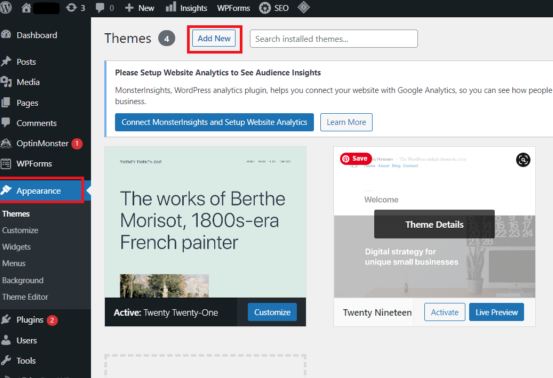Open the Posts menu label
Image resolution: width=553 pixels, height=378 pixels.
(26, 62)
